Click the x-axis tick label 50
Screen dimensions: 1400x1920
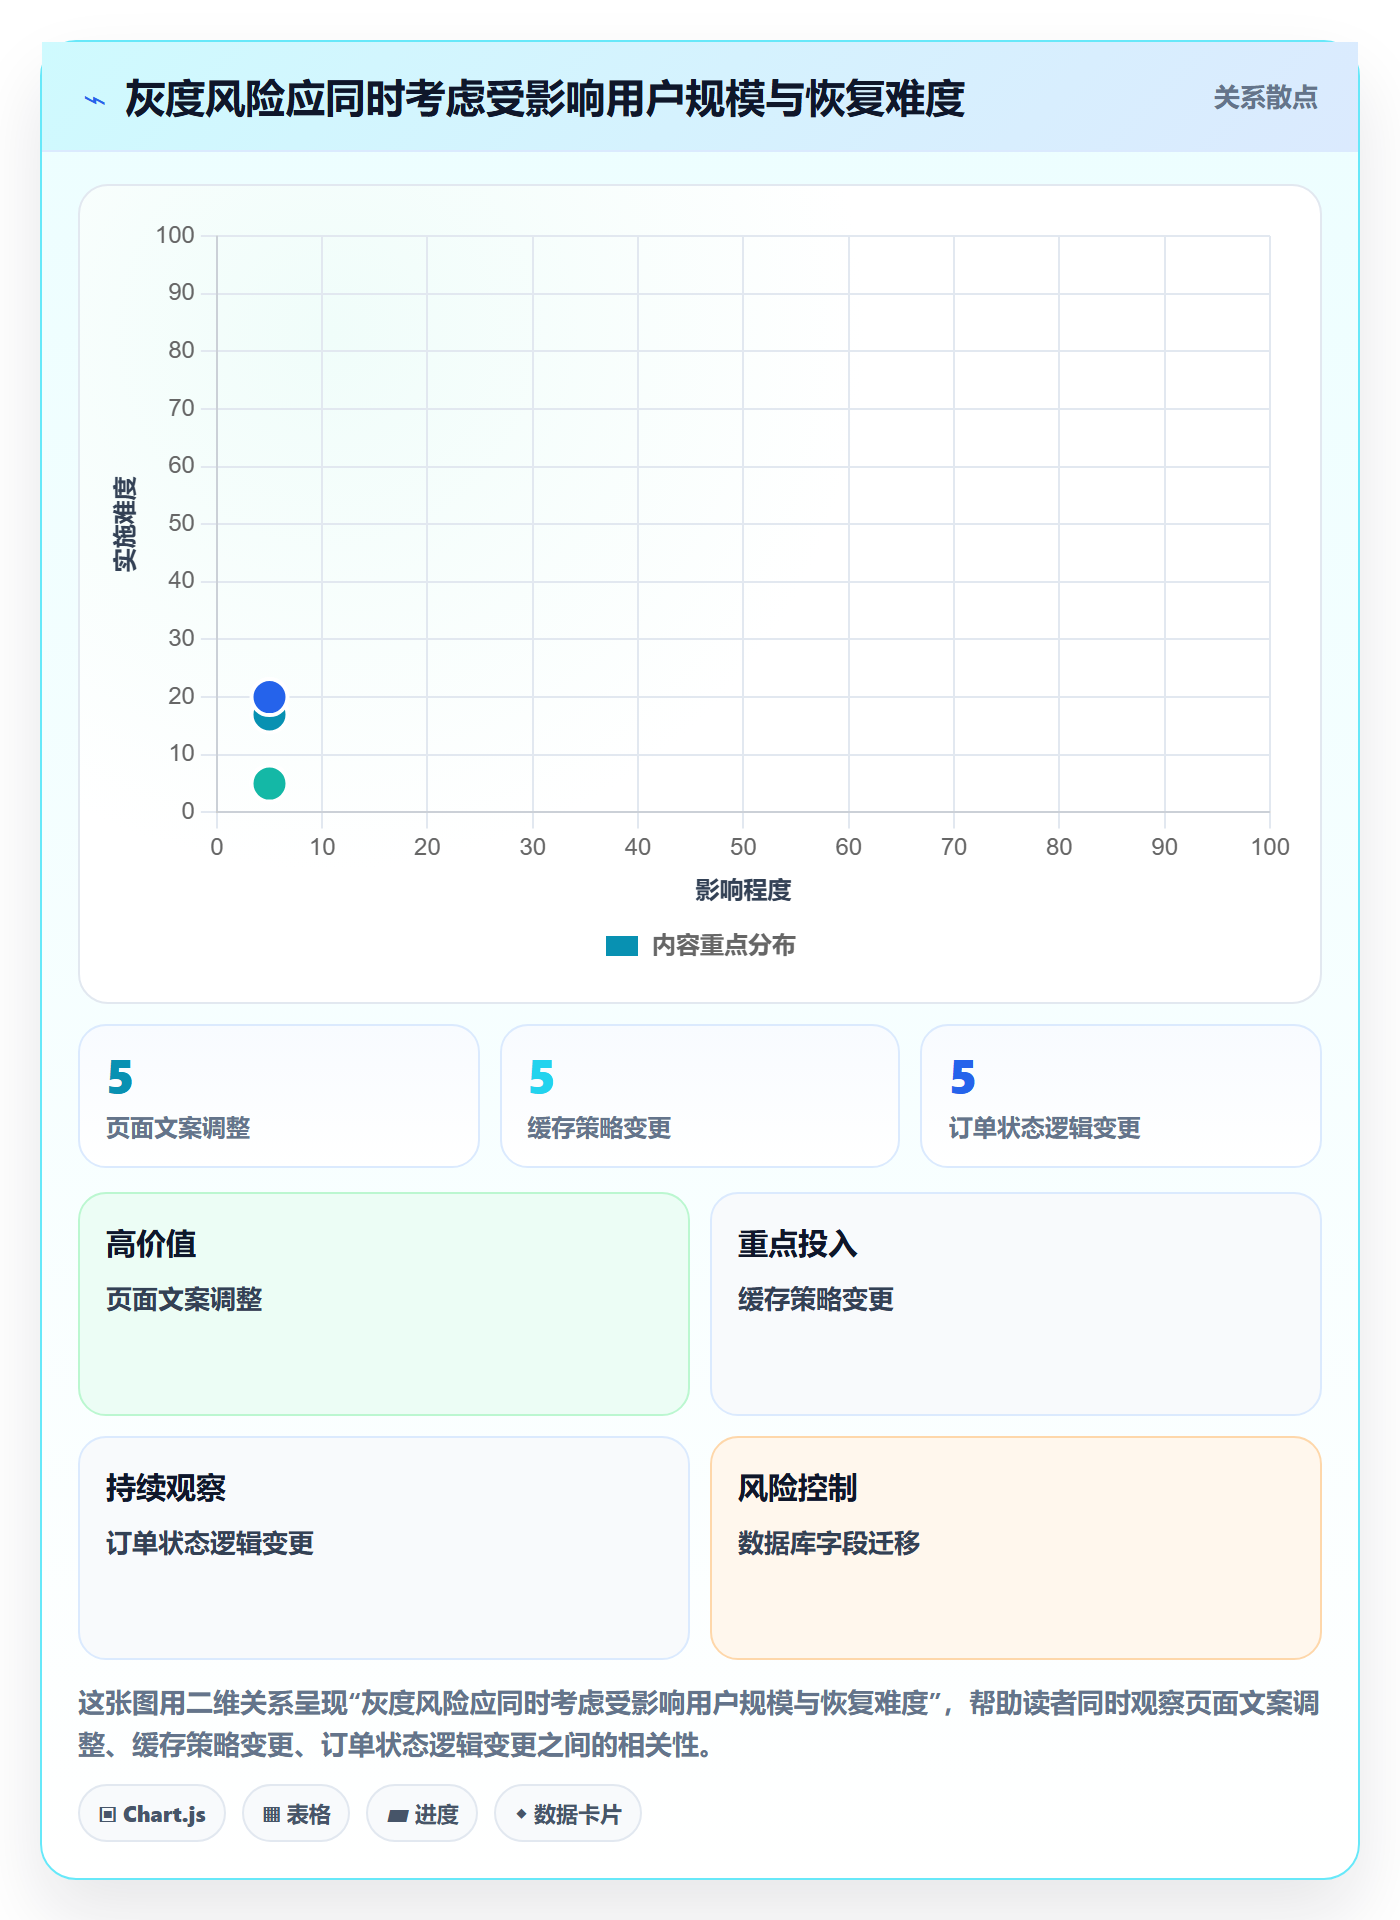[x=743, y=847]
